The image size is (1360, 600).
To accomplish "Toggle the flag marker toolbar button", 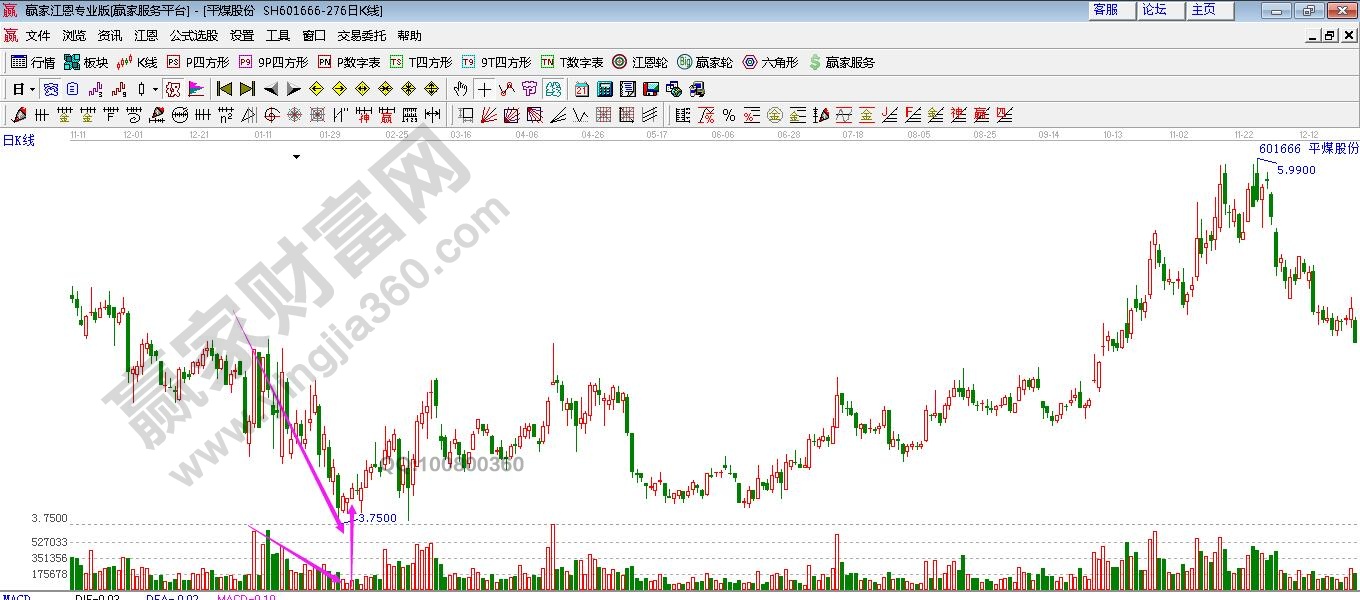I will (x=196, y=89).
